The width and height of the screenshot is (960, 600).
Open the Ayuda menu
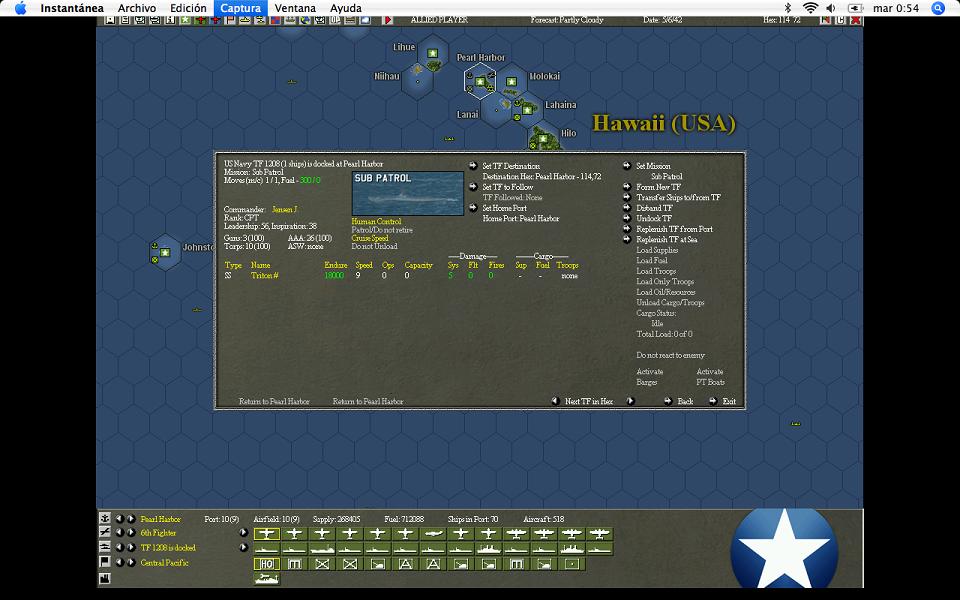(x=345, y=8)
